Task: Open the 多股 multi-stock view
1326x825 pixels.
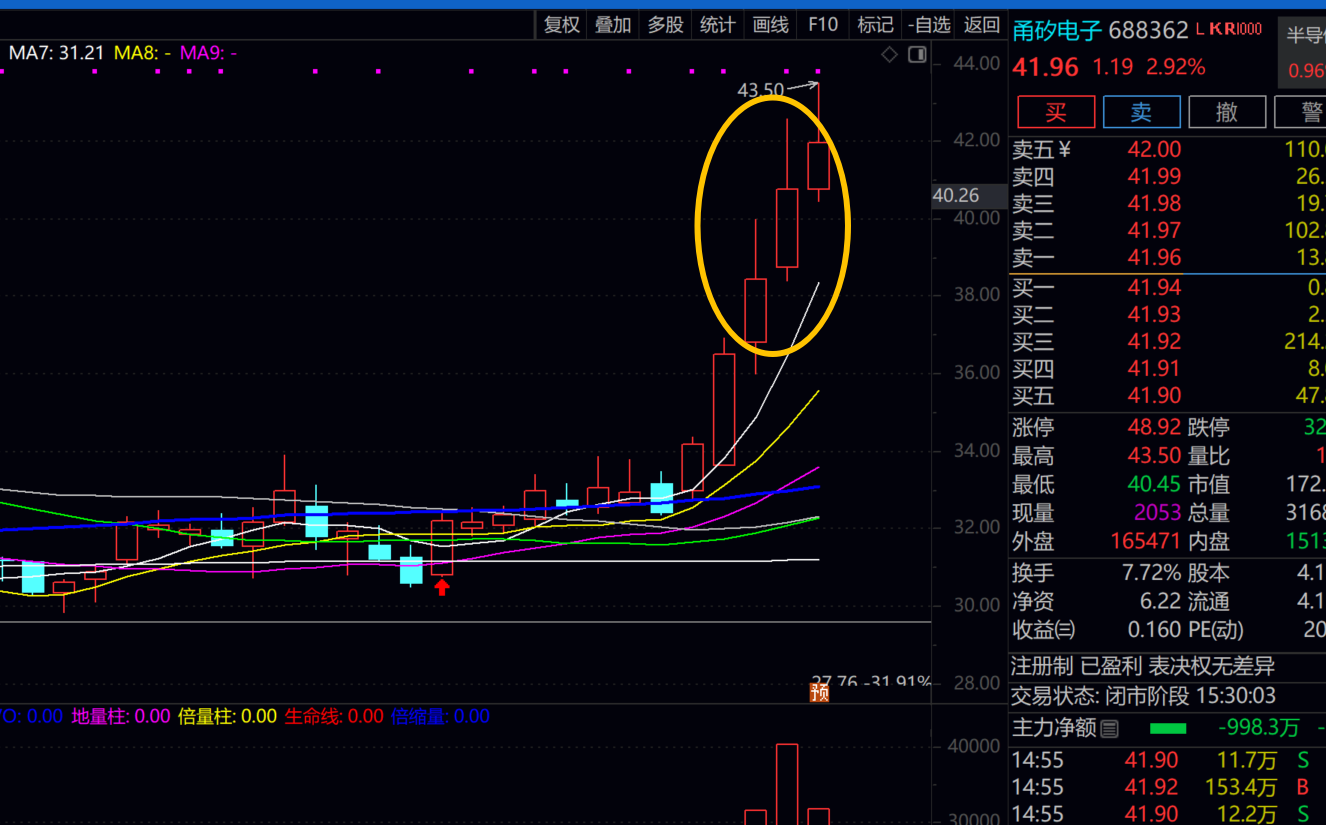Action: pos(665,25)
